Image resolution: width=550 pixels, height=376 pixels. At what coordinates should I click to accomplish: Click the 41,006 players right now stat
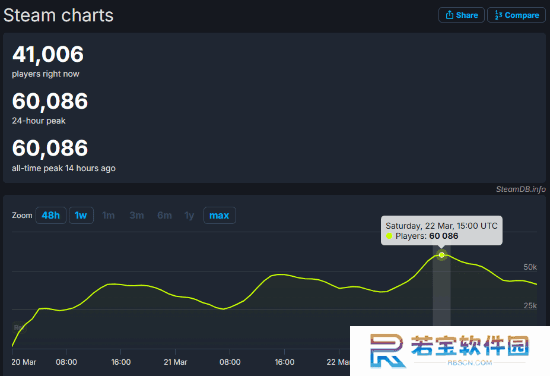[x=48, y=54]
